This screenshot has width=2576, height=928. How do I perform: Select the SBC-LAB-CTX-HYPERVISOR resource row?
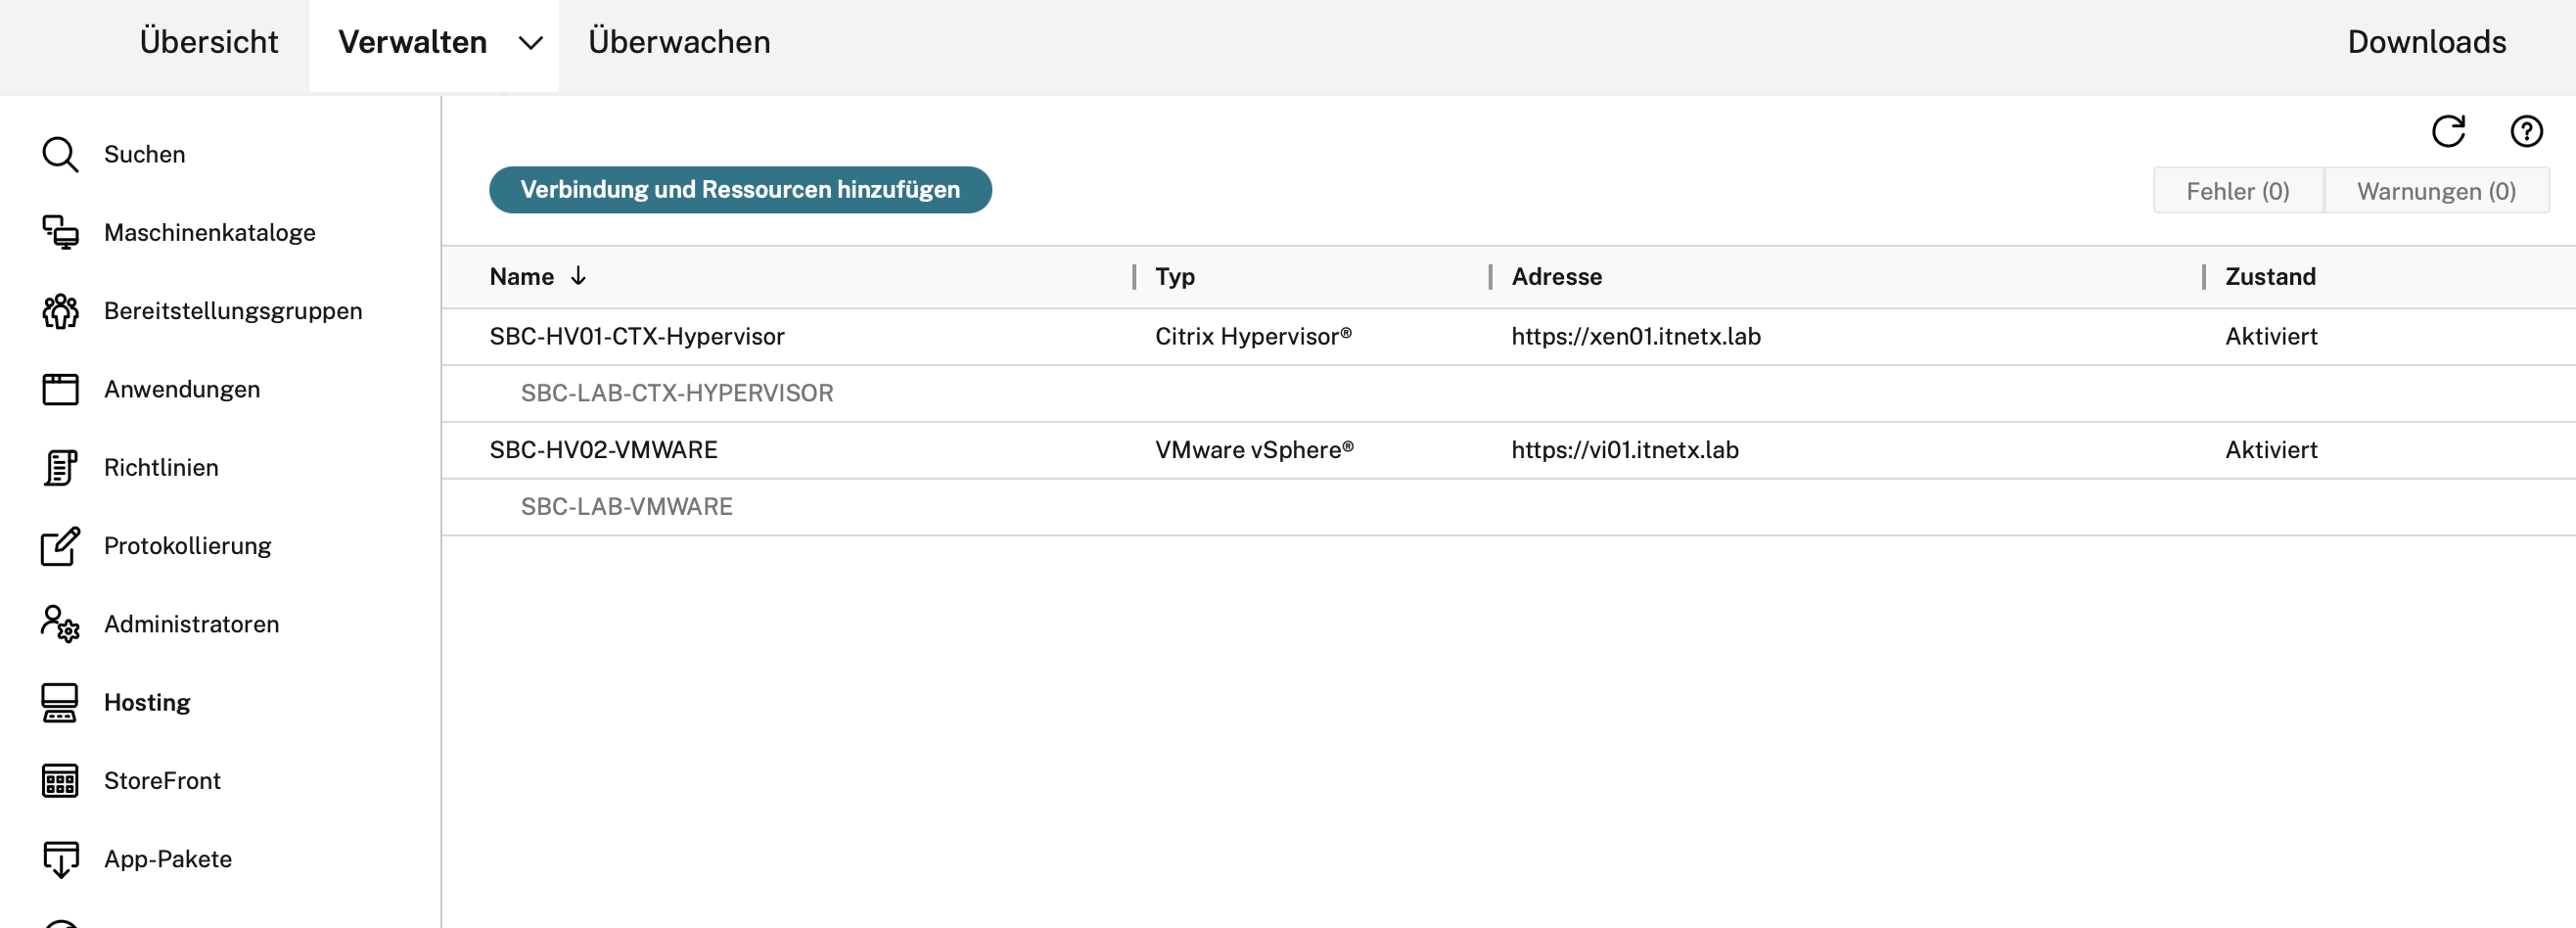tap(1508, 394)
